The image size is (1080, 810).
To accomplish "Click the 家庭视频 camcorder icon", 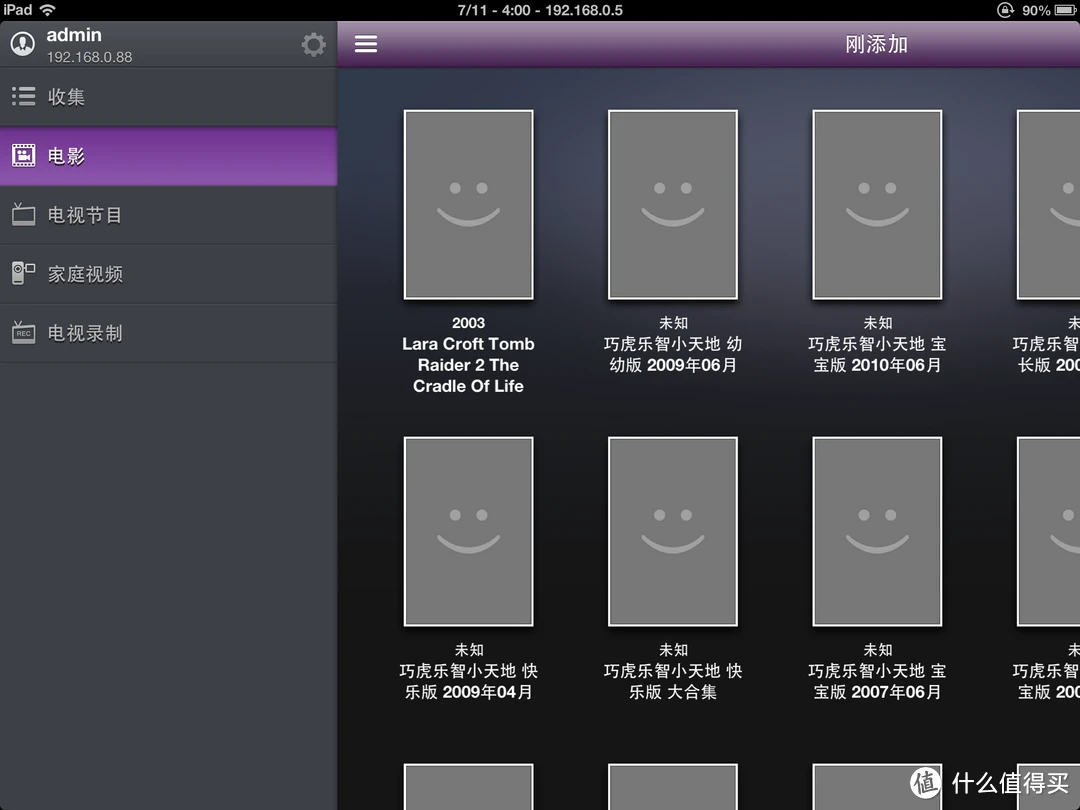I will point(23,273).
